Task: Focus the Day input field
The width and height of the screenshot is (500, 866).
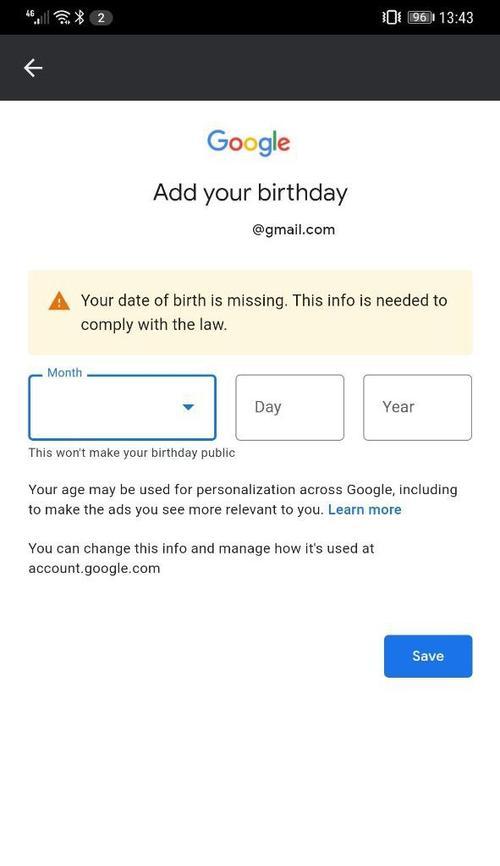Action: tap(290, 408)
